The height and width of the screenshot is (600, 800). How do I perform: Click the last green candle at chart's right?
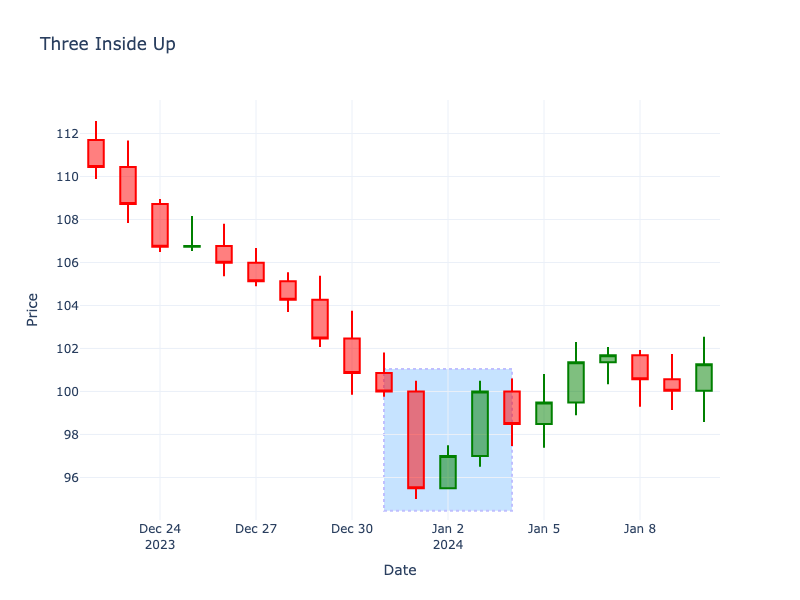[x=704, y=377]
